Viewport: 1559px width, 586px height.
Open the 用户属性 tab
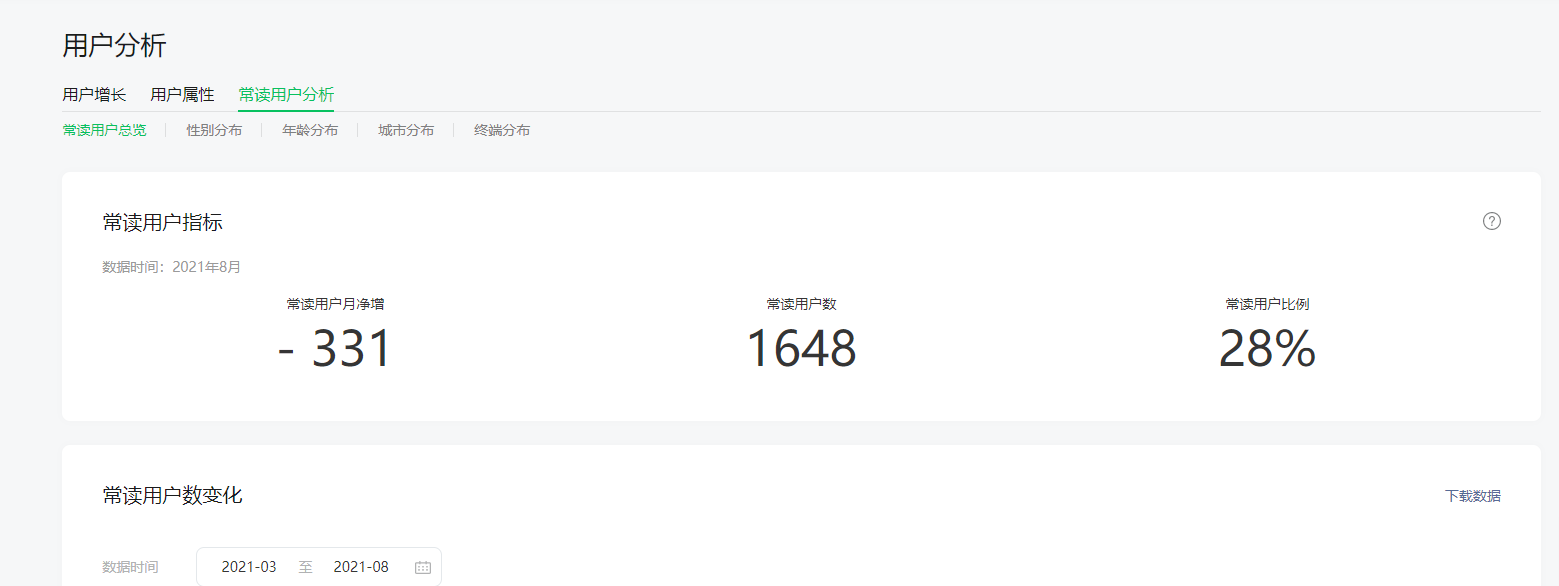click(182, 95)
